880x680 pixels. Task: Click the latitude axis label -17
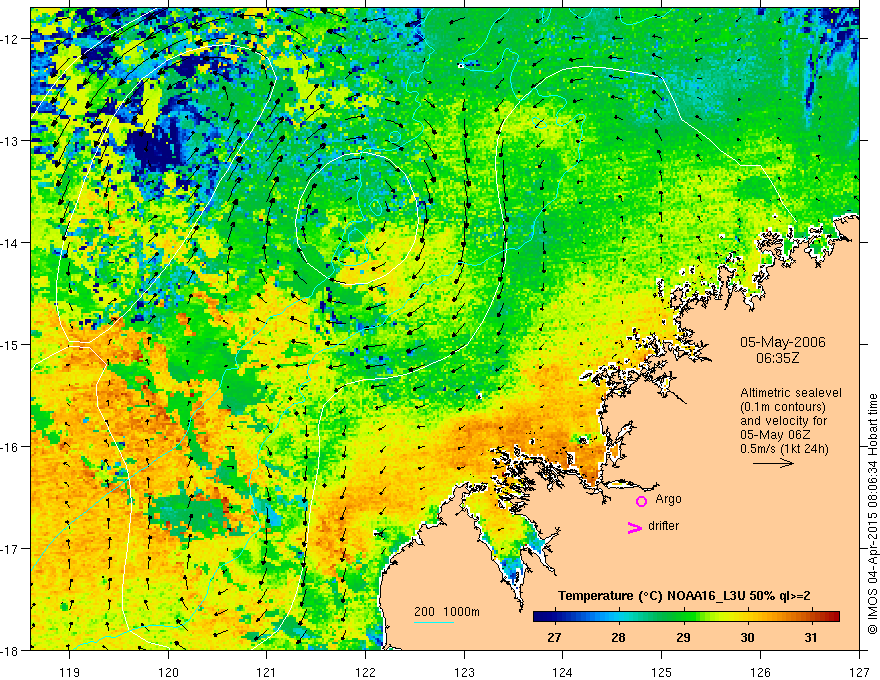click(x=11, y=548)
